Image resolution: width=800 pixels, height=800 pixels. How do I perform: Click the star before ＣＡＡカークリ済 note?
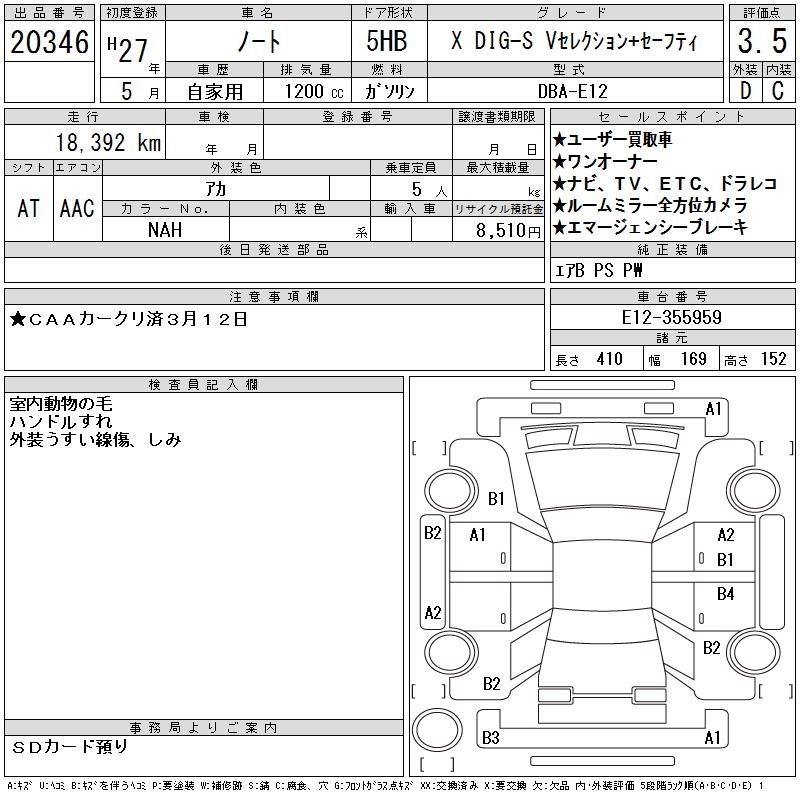(18, 320)
